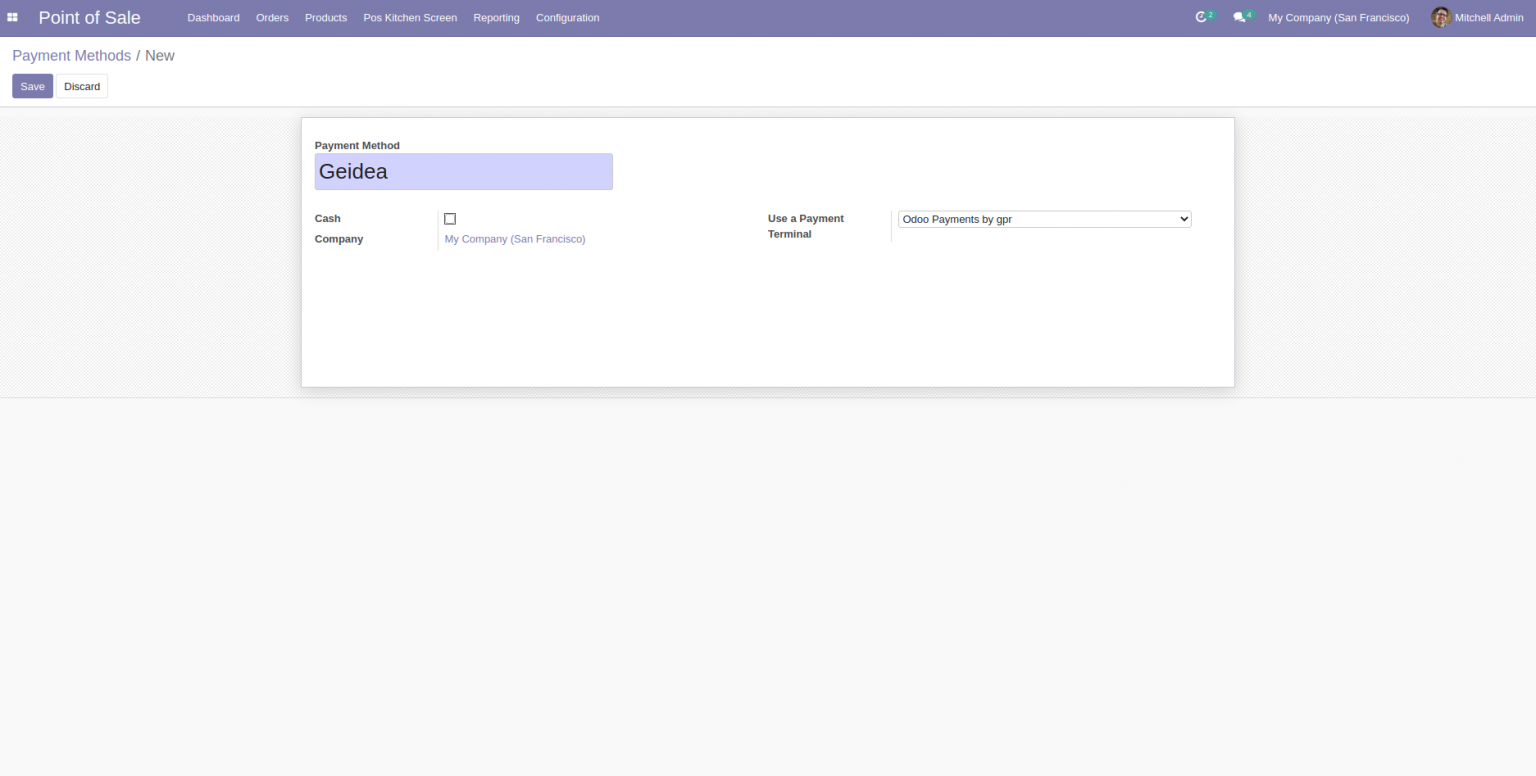This screenshot has width=1536, height=776.
Task: Open the Dashboard menu
Action: click(x=213, y=17)
